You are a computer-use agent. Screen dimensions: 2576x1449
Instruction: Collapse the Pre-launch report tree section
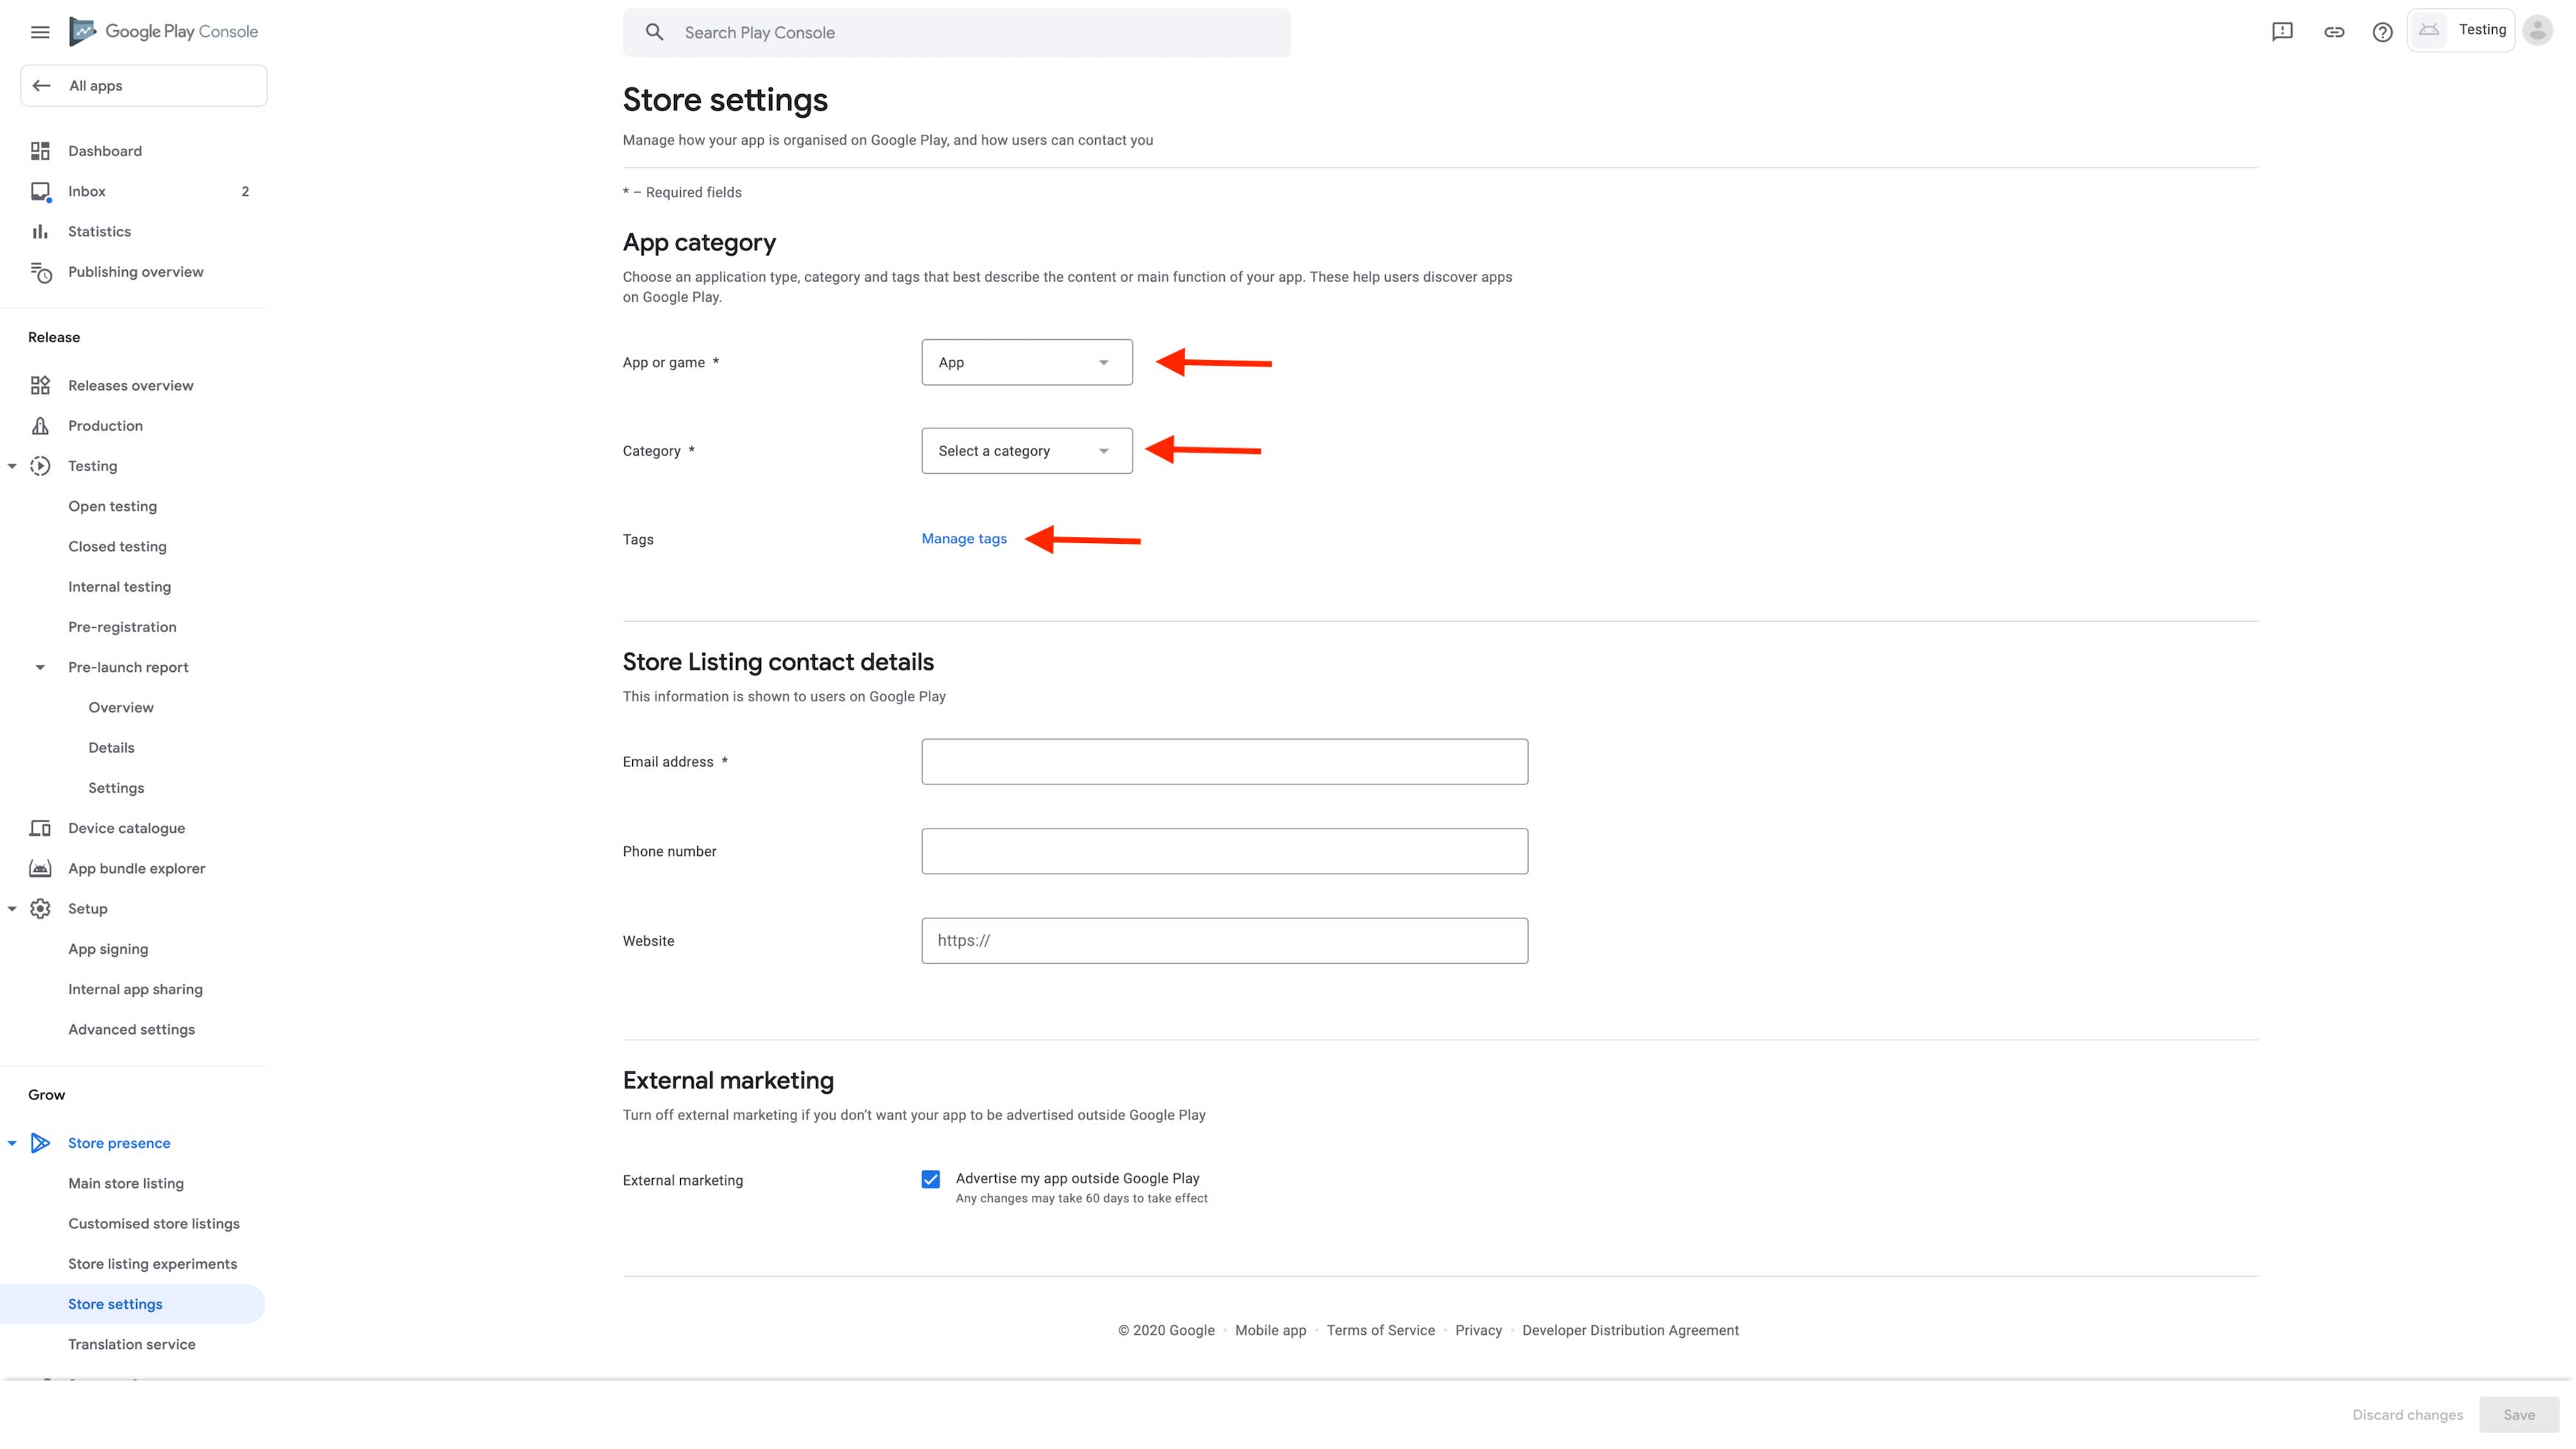pos(40,667)
